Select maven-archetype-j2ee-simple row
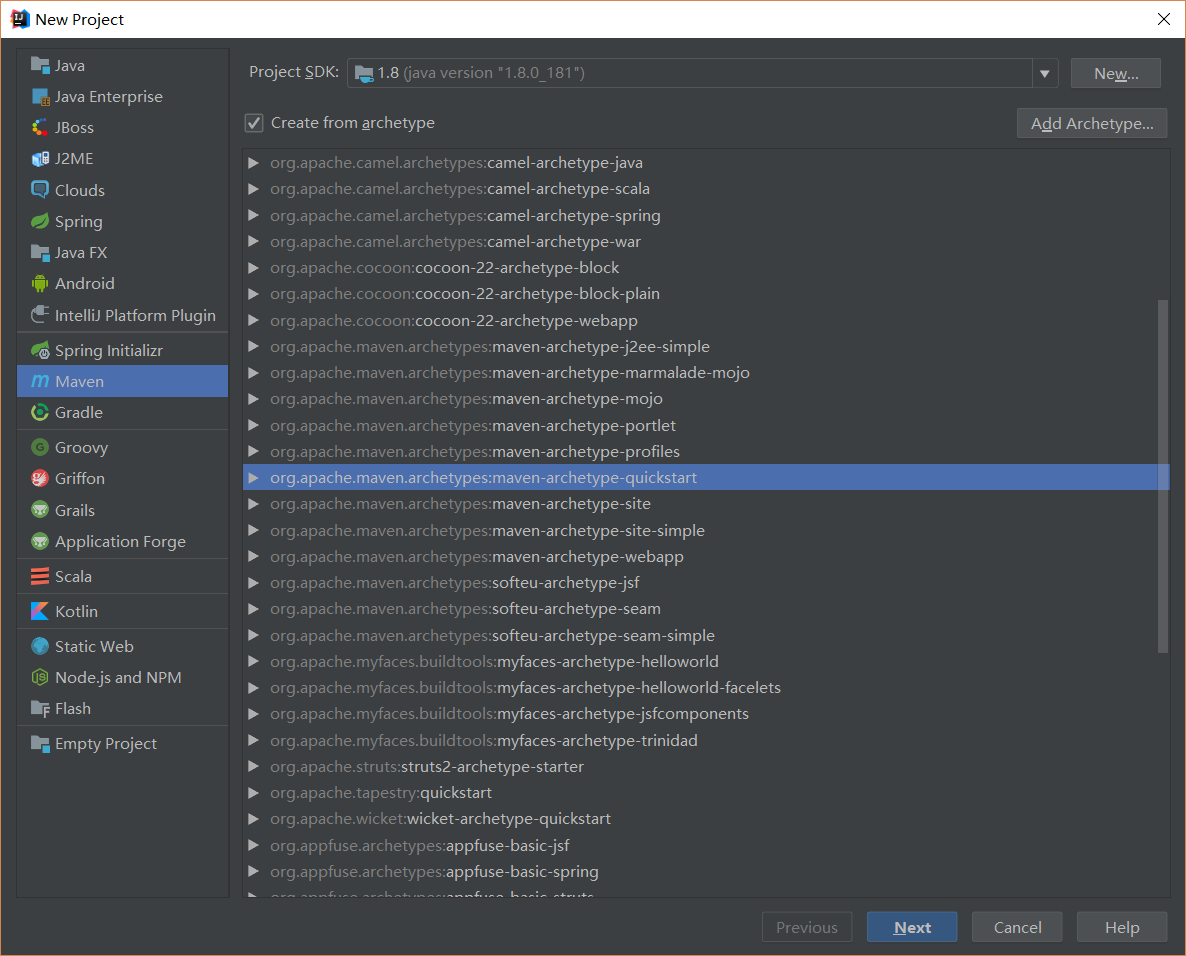 coord(706,346)
